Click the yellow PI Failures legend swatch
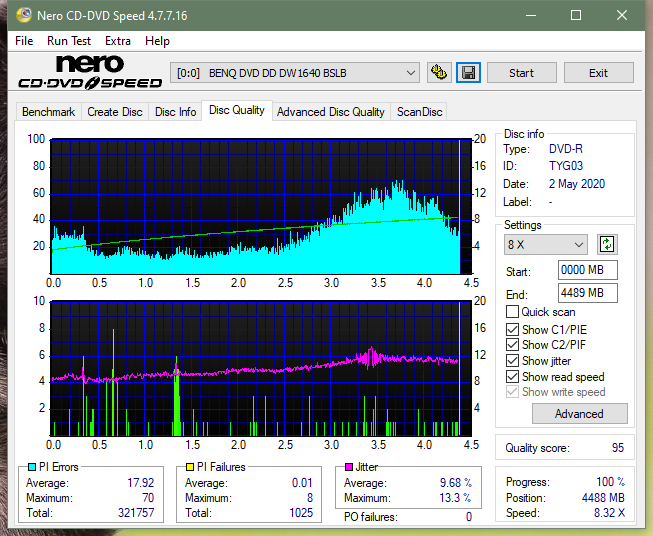The image size is (653, 536). 190,467
